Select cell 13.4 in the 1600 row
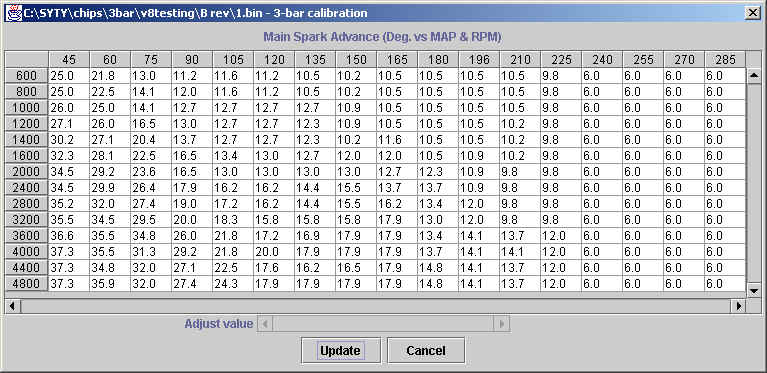The height and width of the screenshot is (373, 767). 233,155
